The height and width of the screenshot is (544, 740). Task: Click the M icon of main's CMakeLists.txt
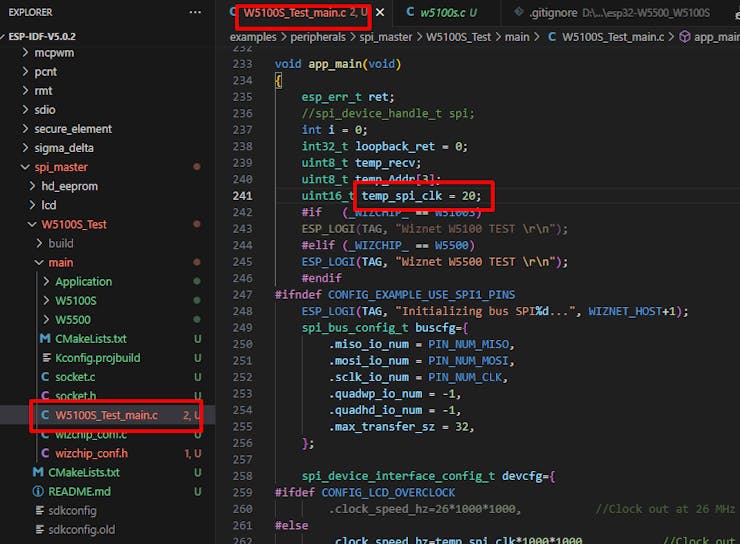point(45,339)
